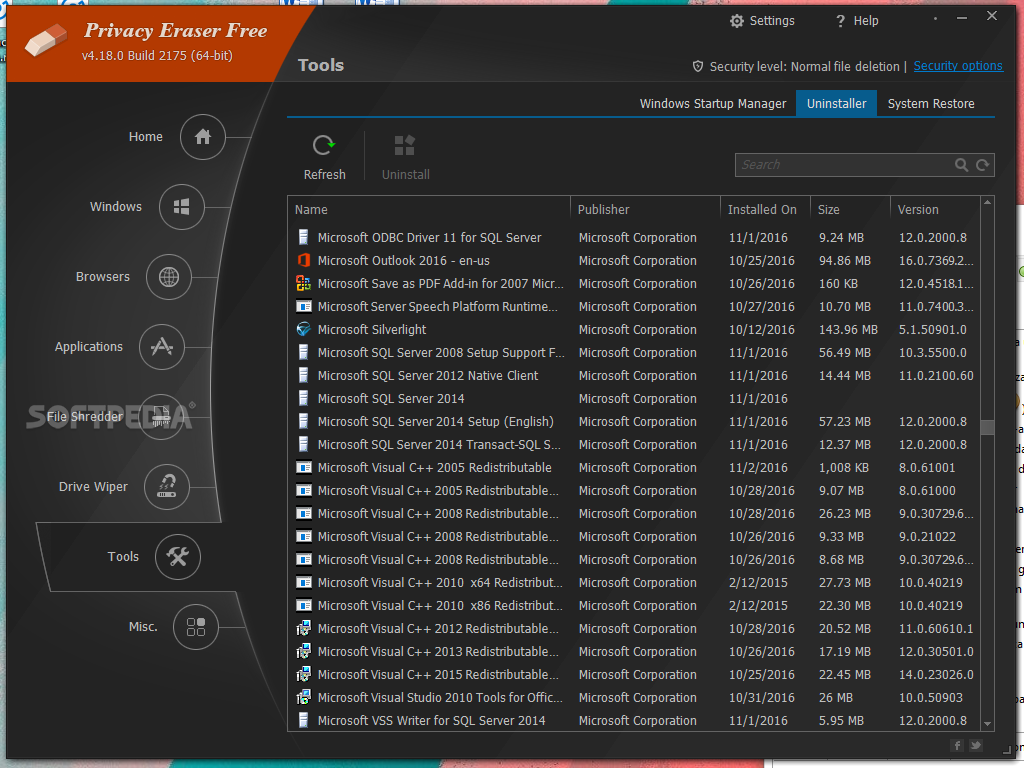Open the Home section icon
This screenshot has width=1024, height=768.
[x=202, y=136]
